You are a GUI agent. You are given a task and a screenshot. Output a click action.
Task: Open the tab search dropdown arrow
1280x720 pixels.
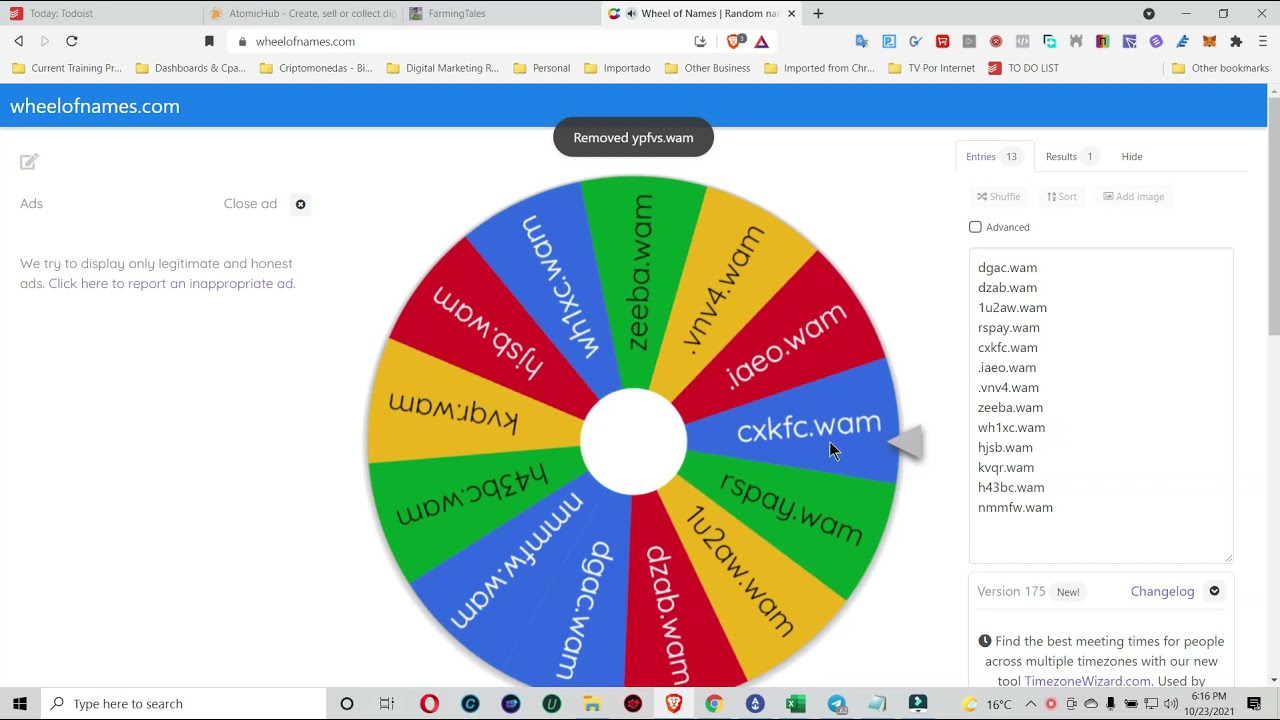pos(1149,13)
